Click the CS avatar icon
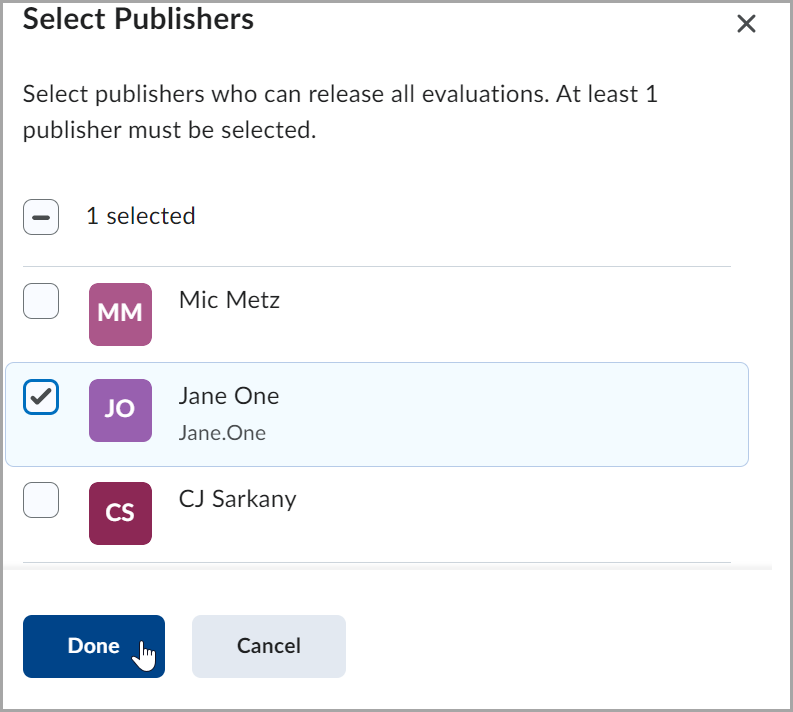 pyautogui.click(x=120, y=513)
